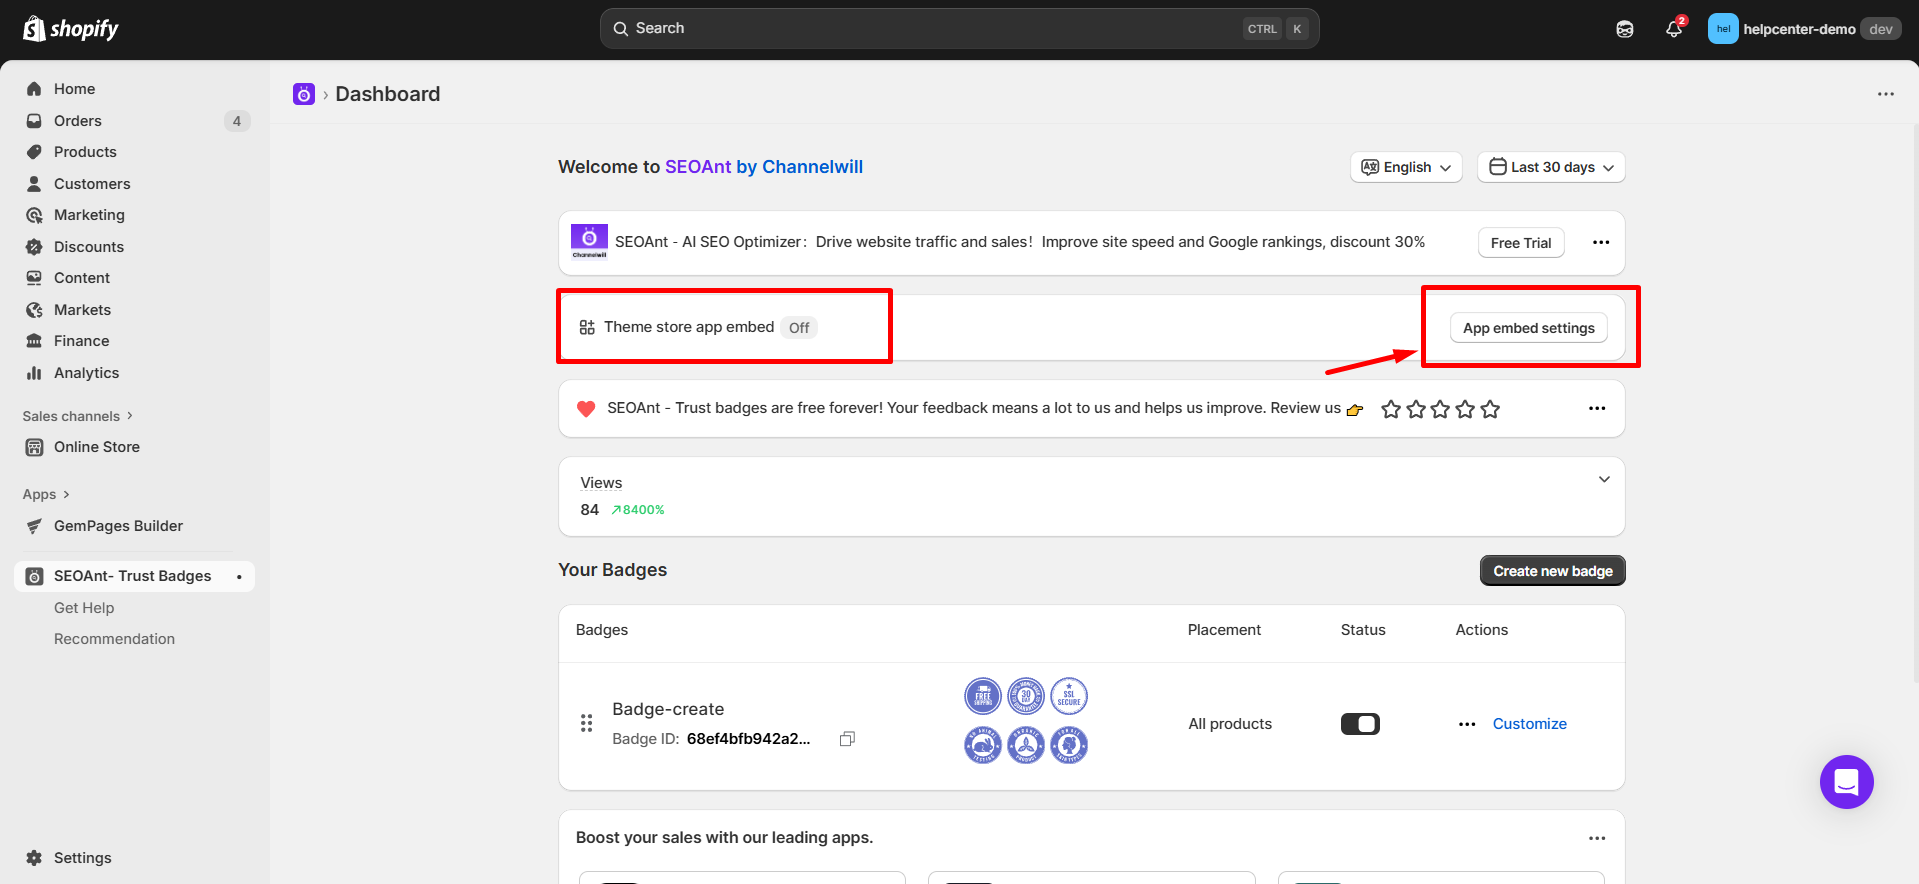Click the App embed settings button
1919x884 pixels.
click(x=1528, y=328)
